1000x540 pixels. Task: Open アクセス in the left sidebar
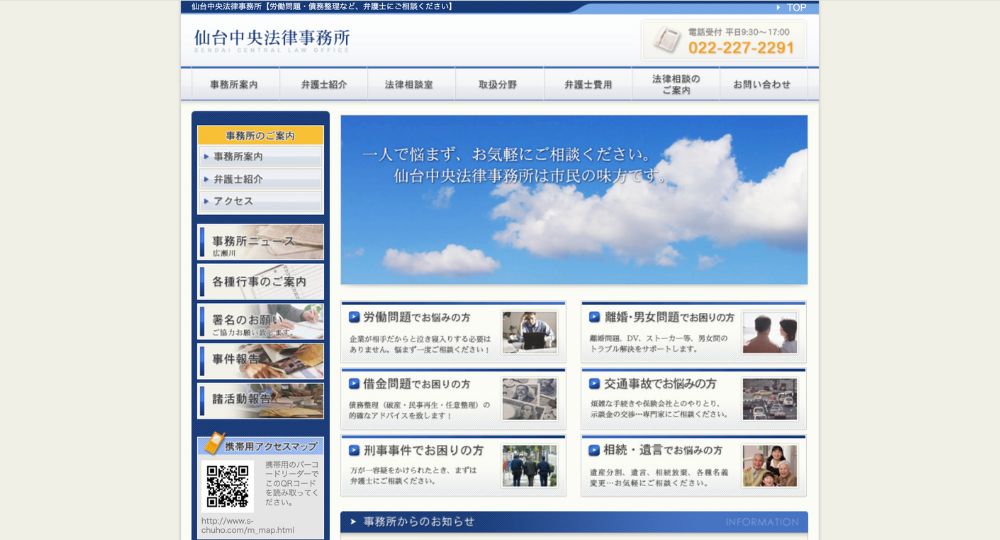pos(233,201)
